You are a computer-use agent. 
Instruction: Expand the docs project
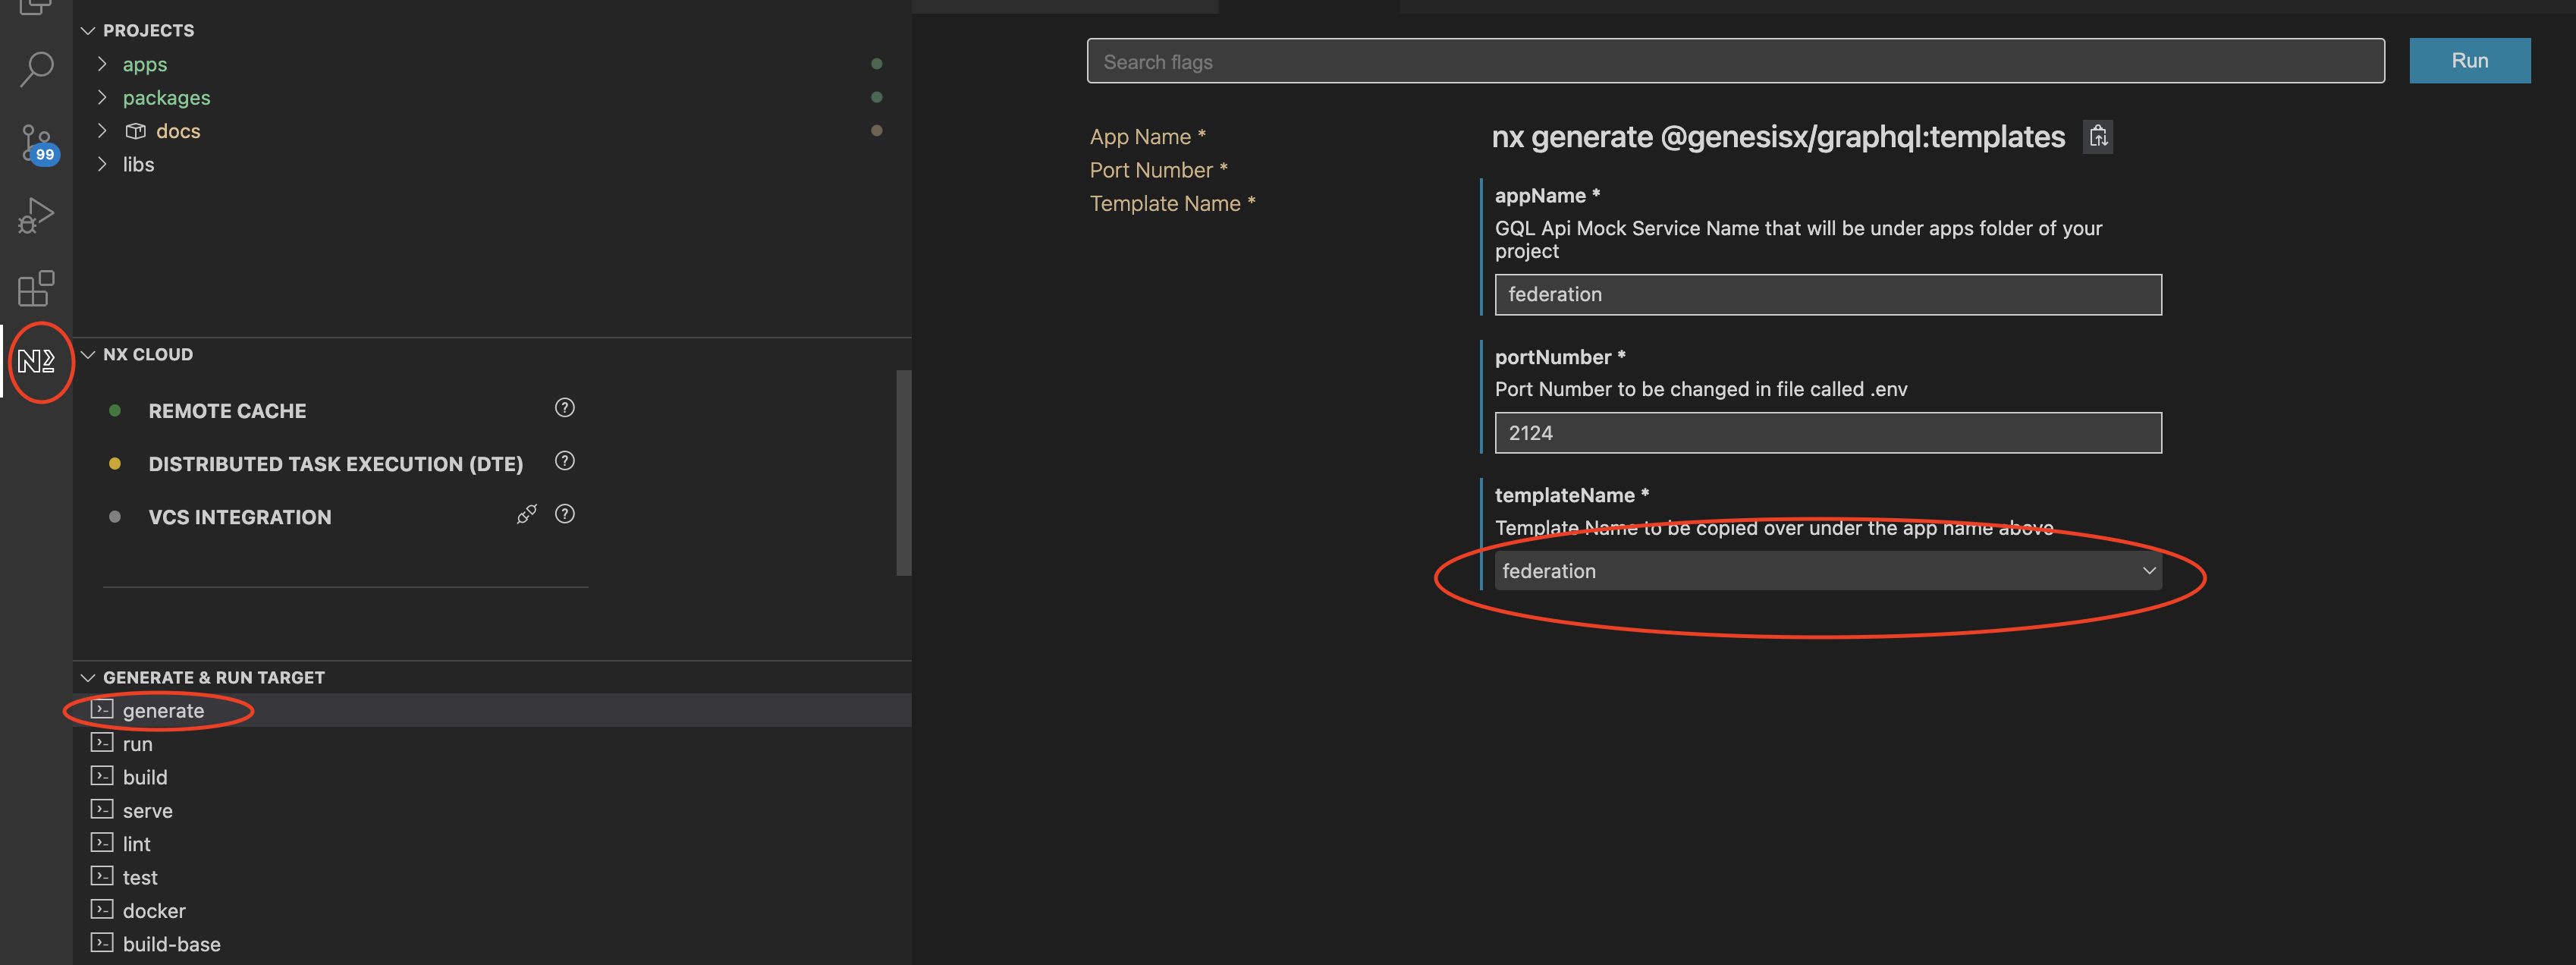(x=102, y=131)
